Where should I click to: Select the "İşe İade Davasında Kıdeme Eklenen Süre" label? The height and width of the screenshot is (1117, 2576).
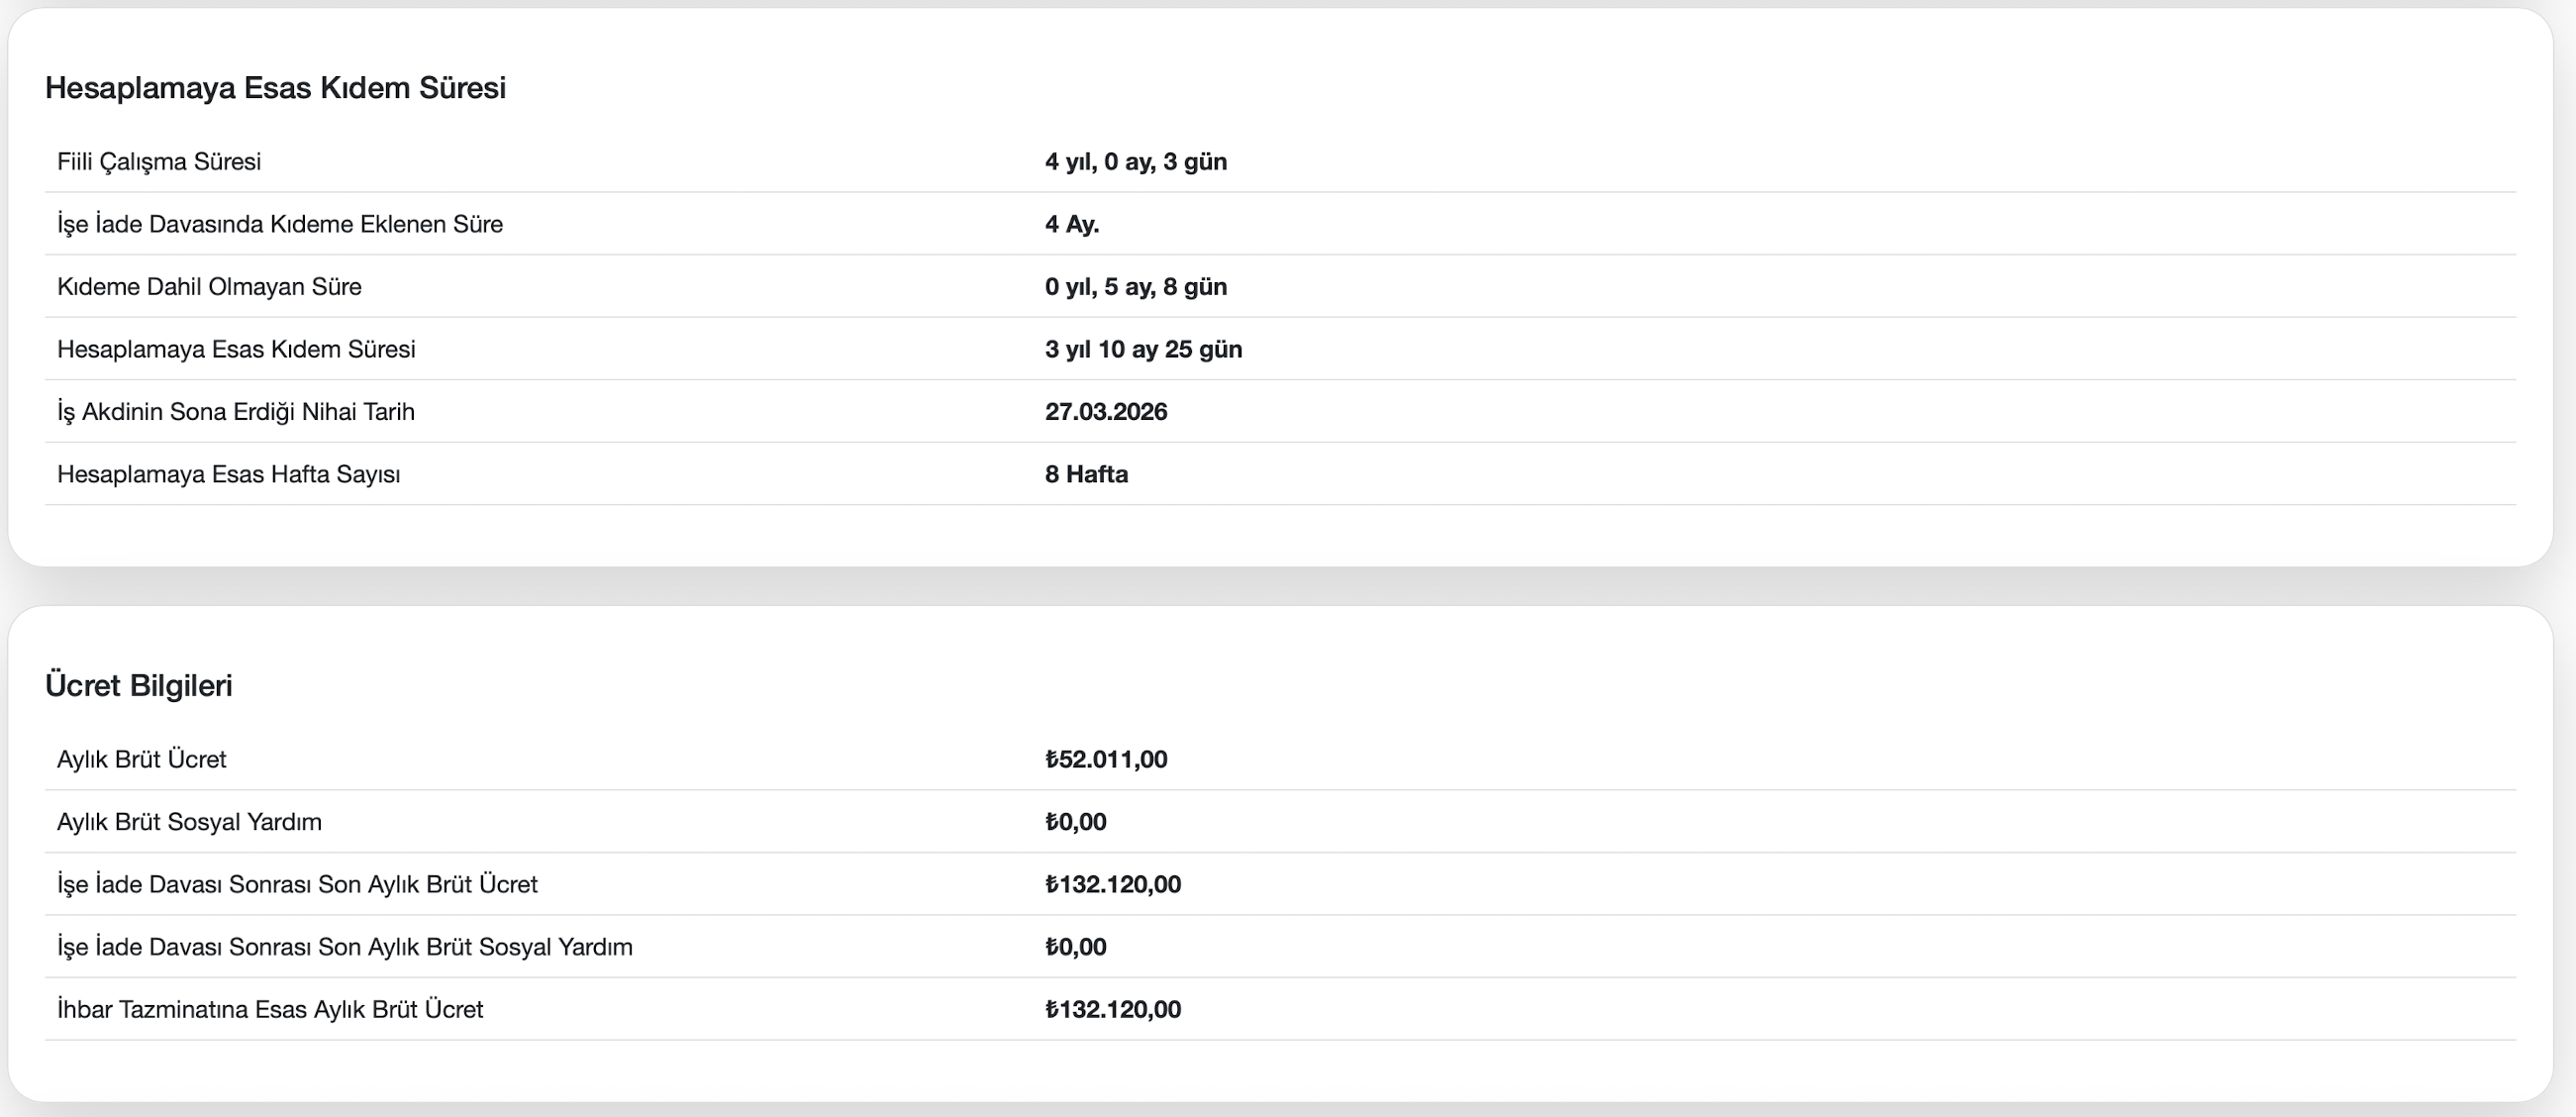(x=280, y=224)
